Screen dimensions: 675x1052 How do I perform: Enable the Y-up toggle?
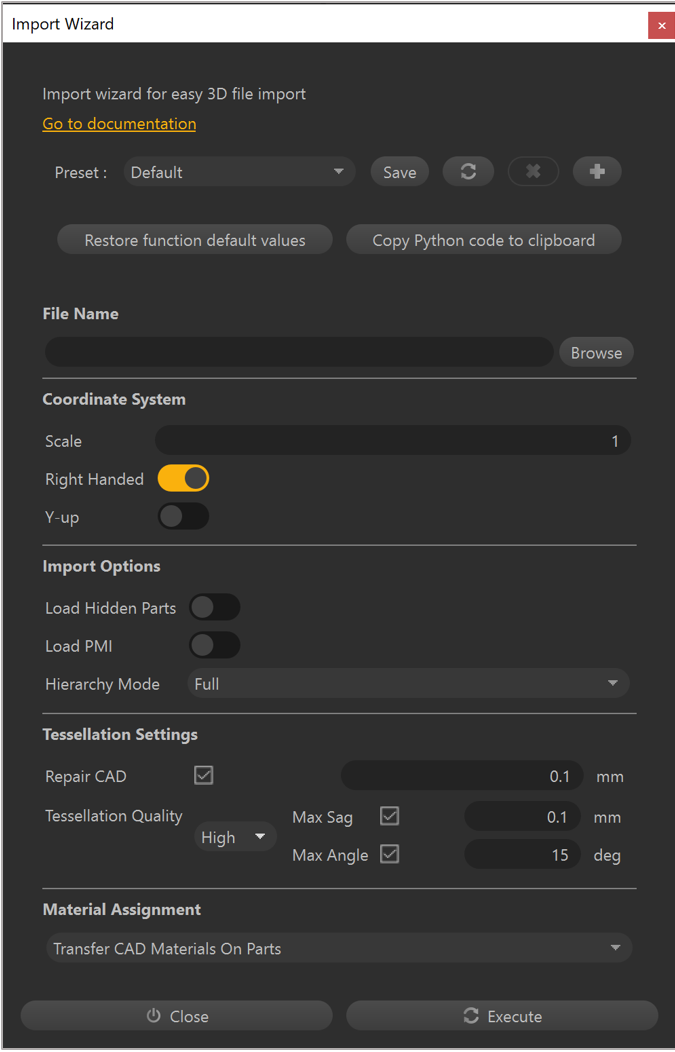[183, 517]
